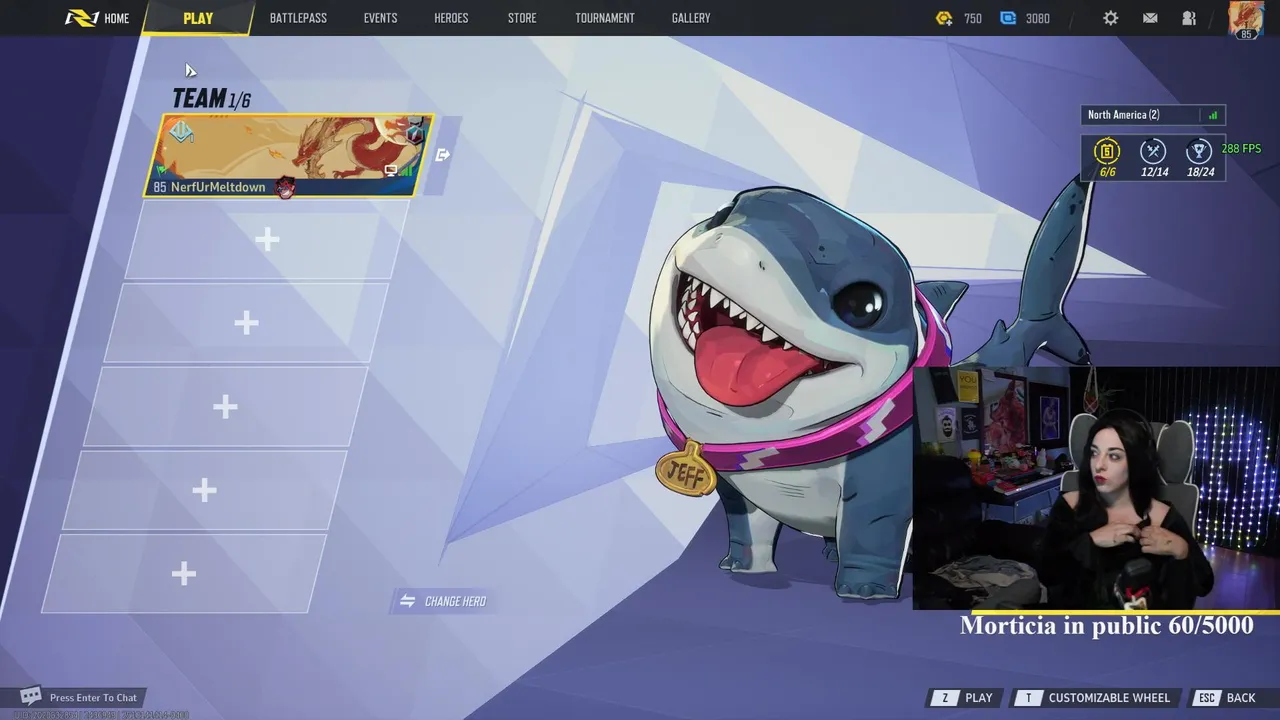The image size is (1280, 720).
Task: Click the TEAM 1/6 heading
Action: point(211,98)
